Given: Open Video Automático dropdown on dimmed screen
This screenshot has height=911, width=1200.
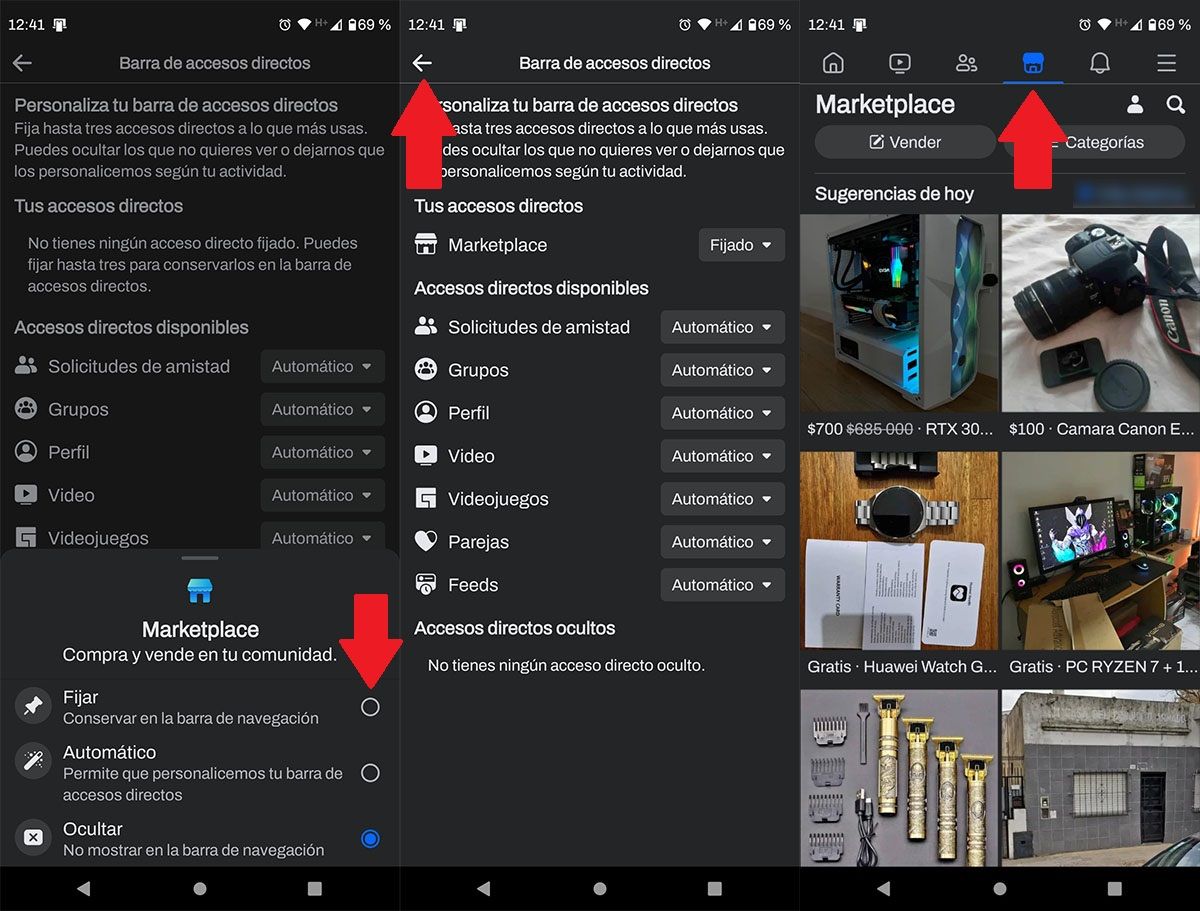Looking at the screenshot, I should (x=323, y=496).
